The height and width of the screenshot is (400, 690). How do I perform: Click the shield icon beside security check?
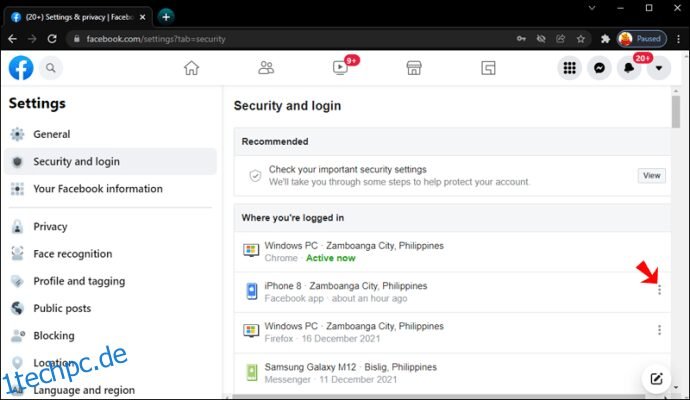point(255,176)
